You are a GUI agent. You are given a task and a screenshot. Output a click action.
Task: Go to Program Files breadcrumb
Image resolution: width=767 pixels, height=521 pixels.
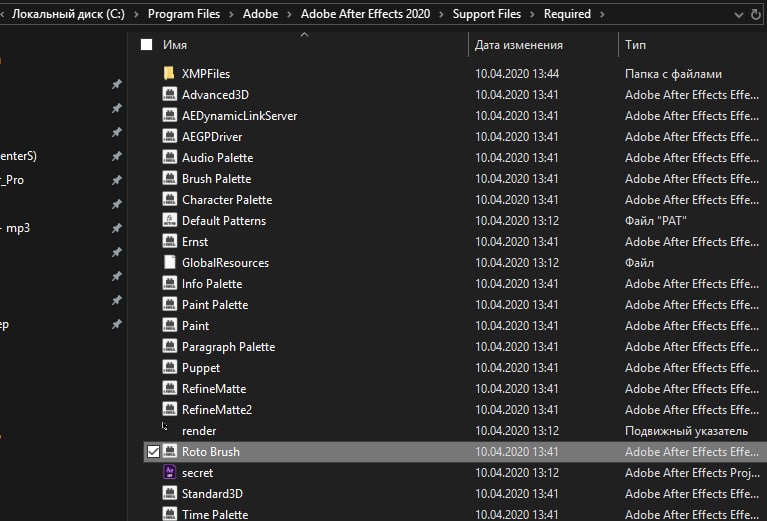184,14
